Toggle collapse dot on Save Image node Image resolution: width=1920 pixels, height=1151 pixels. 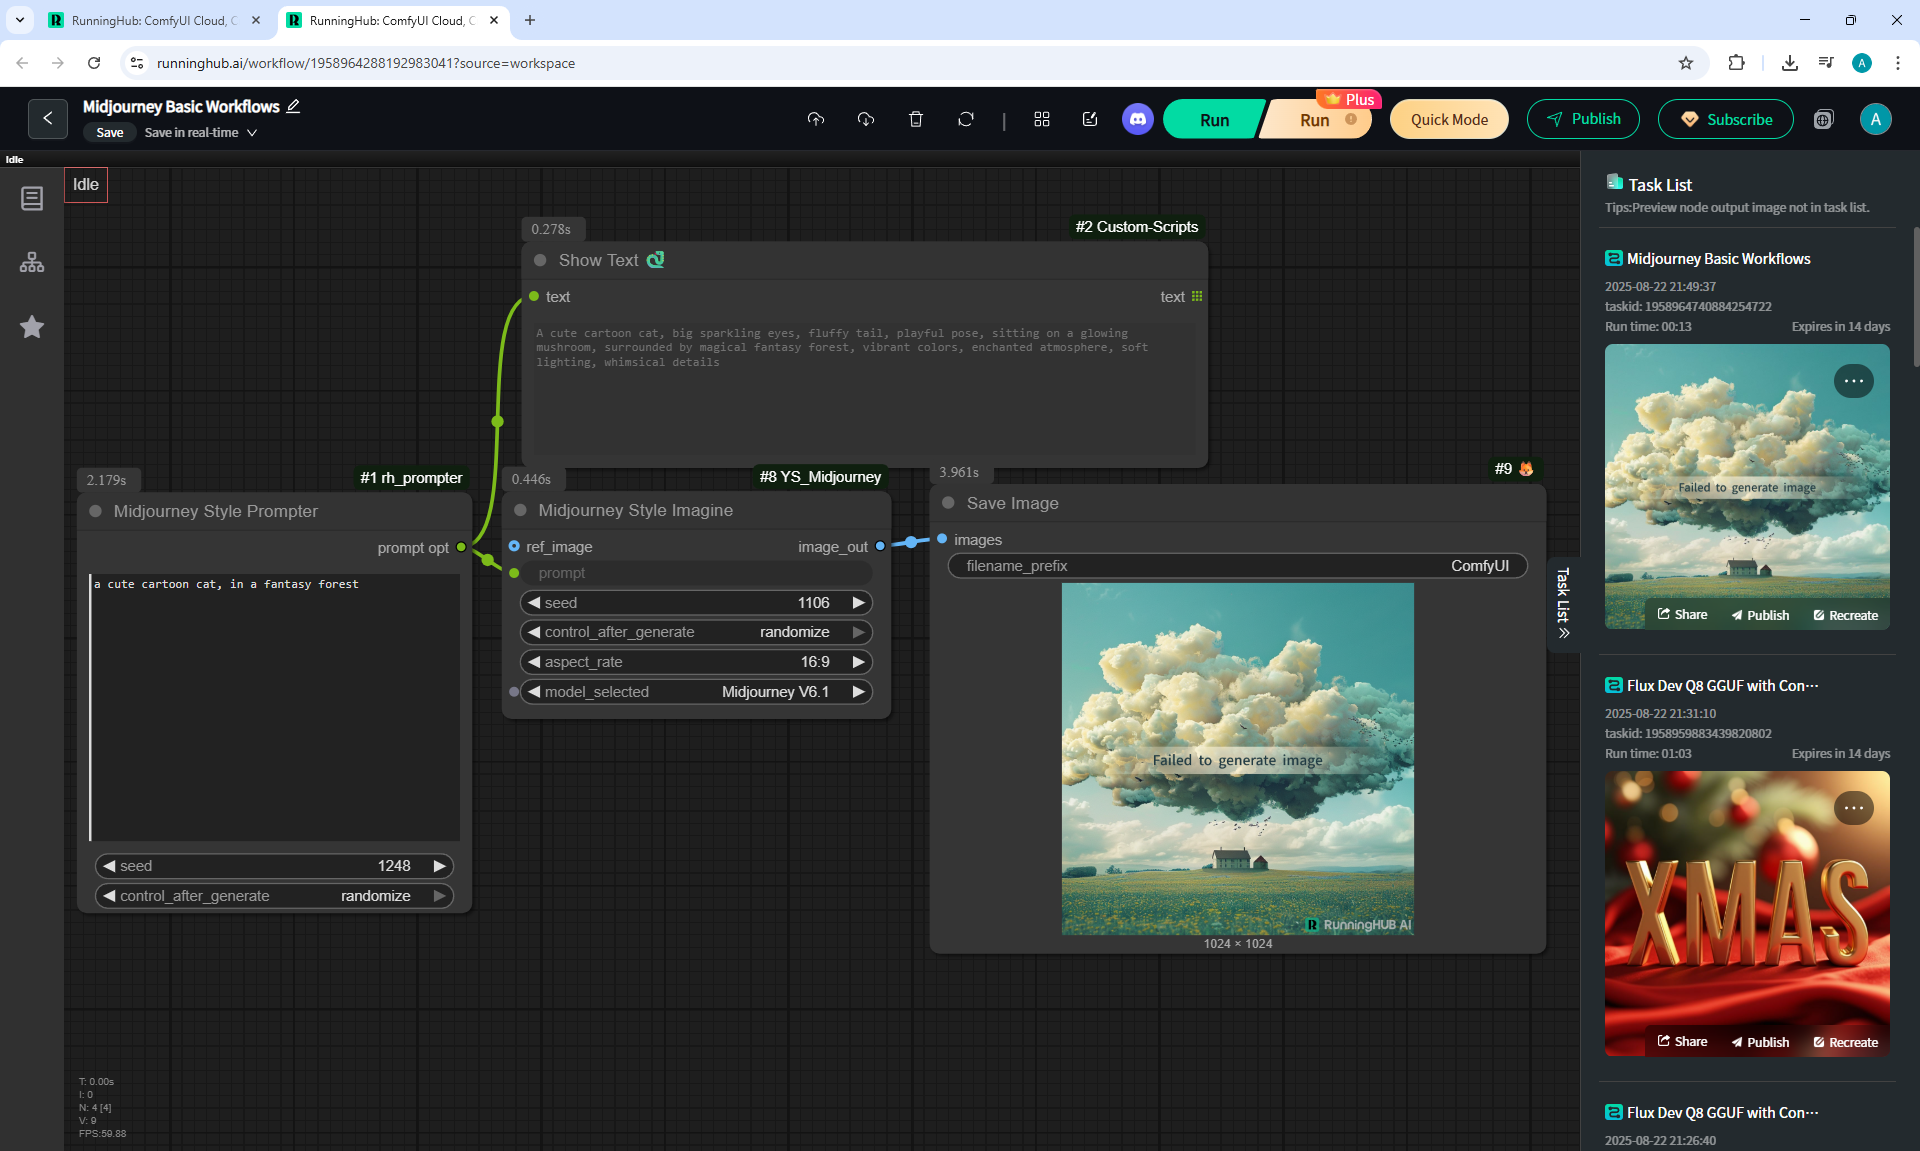(x=948, y=503)
